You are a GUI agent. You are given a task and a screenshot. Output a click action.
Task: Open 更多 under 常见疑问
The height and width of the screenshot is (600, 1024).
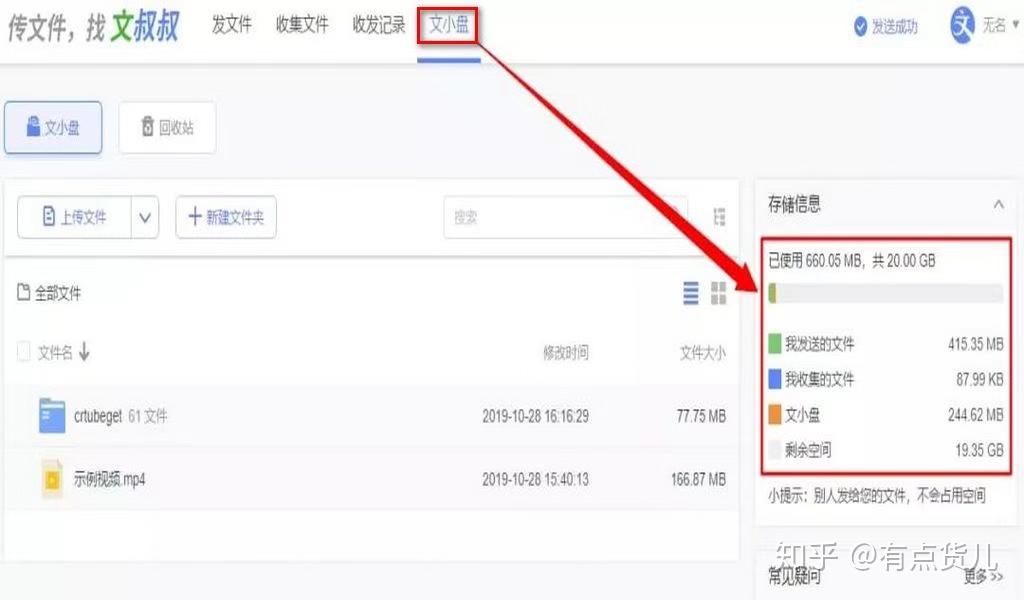point(984,576)
